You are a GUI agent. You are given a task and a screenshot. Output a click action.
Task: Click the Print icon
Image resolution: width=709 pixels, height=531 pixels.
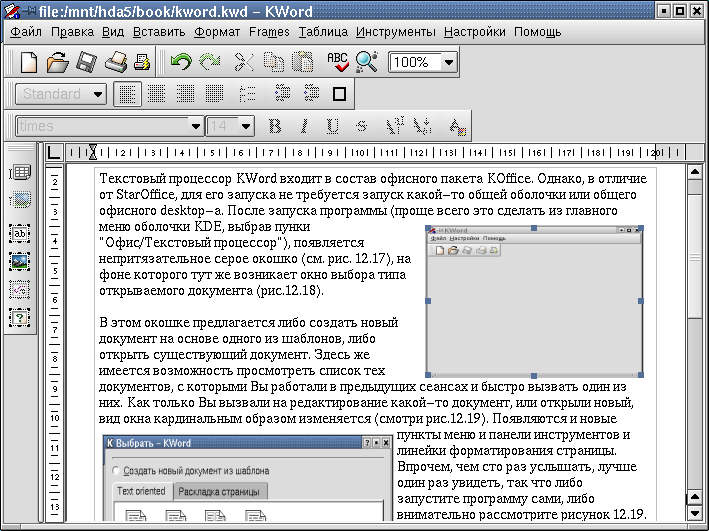pyautogui.click(x=116, y=62)
